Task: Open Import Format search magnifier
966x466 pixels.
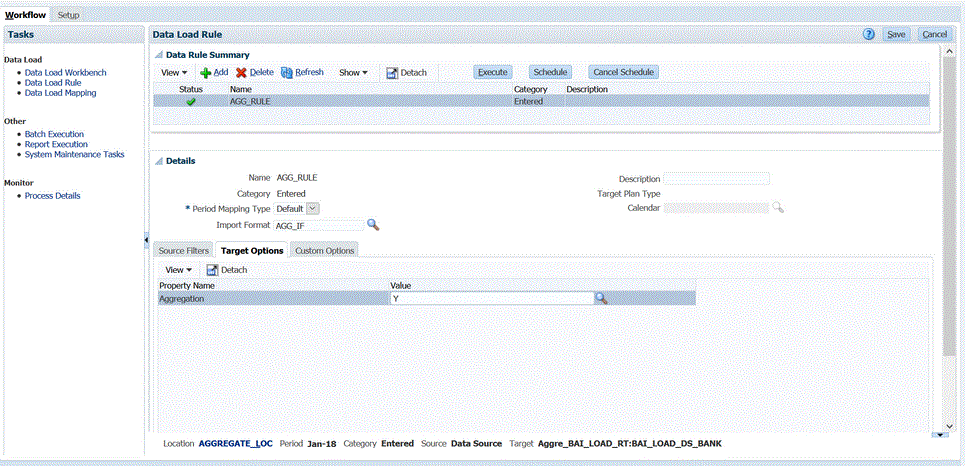Action: coord(372,225)
